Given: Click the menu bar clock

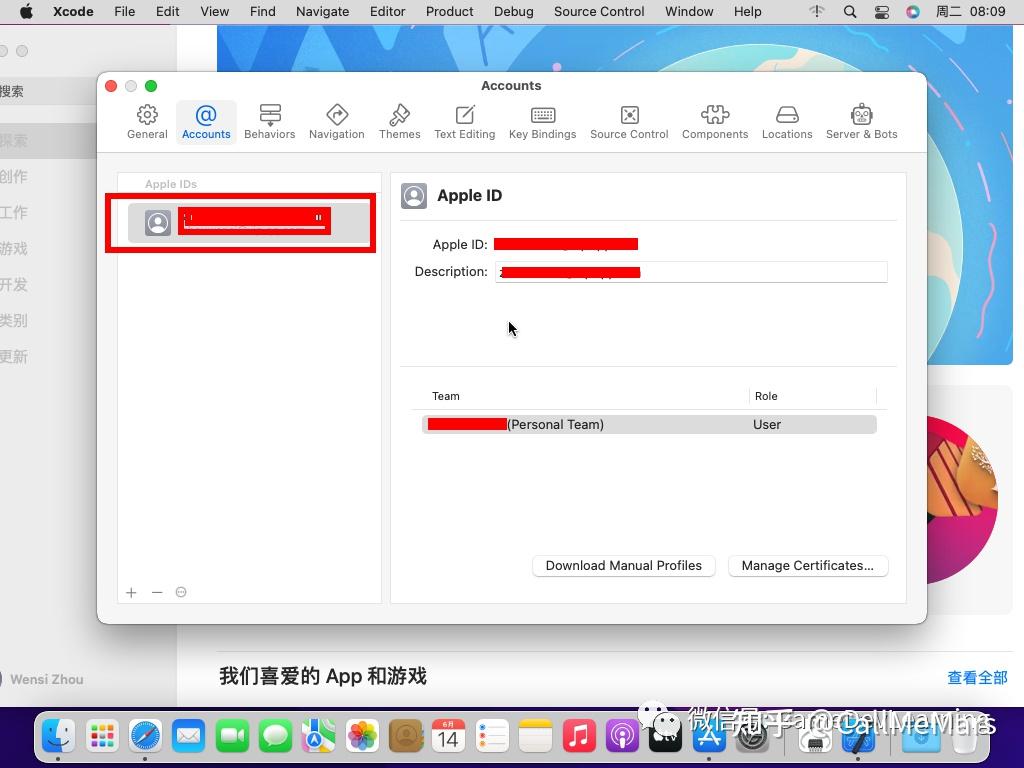Looking at the screenshot, I should click(x=970, y=12).
